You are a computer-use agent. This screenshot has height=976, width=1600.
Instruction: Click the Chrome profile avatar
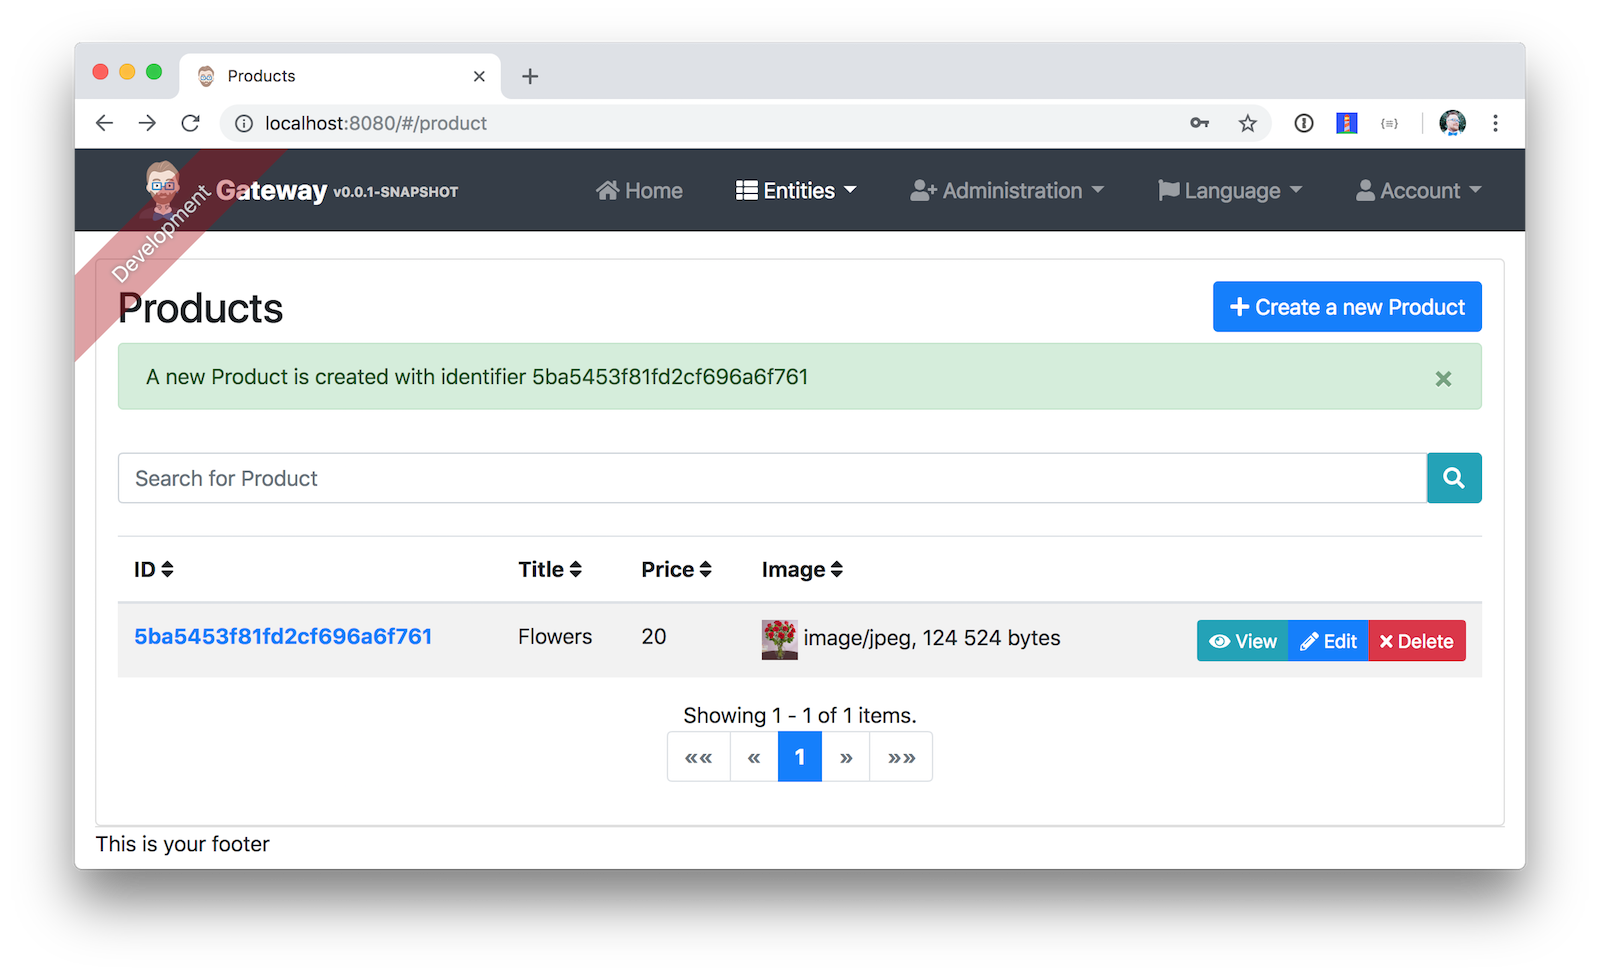1452,123
